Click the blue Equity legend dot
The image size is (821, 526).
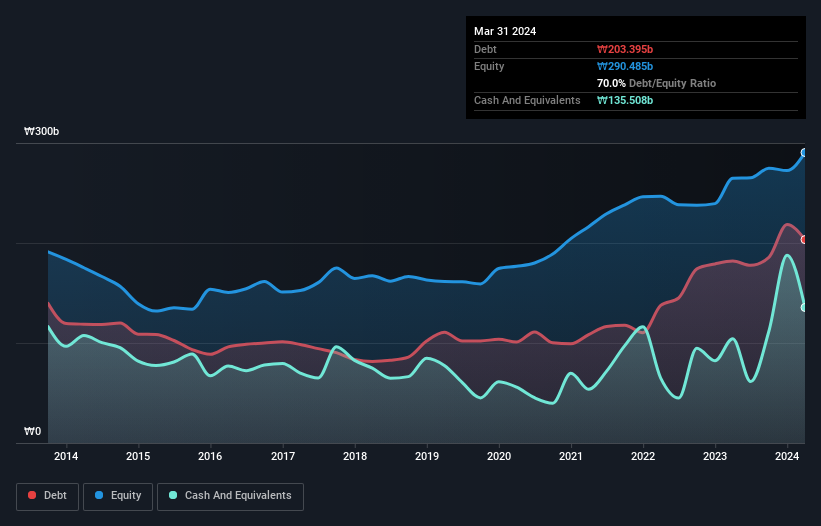coord(101,495)
